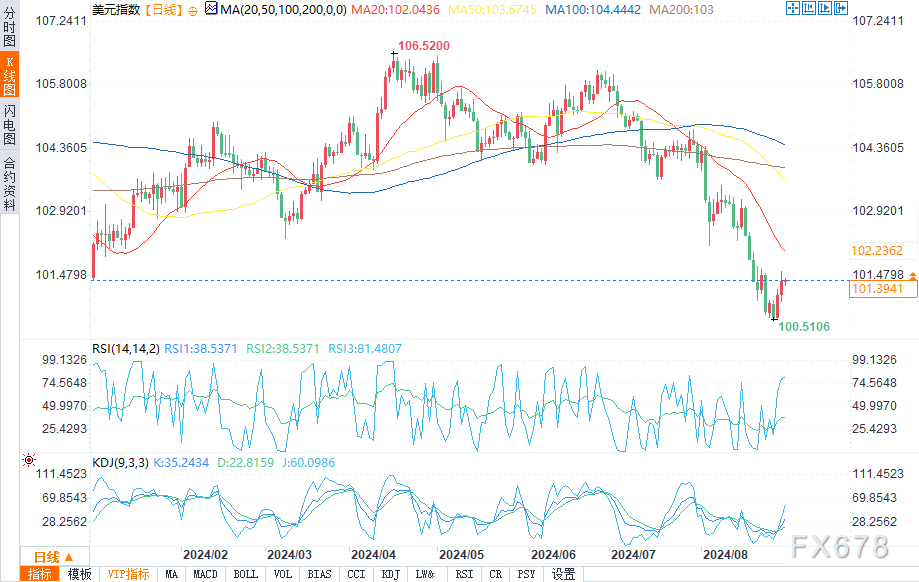Click the crosshair cursor icon at top right
The width and height of the screenshot is (919, 582).
[x=792, y=8]
